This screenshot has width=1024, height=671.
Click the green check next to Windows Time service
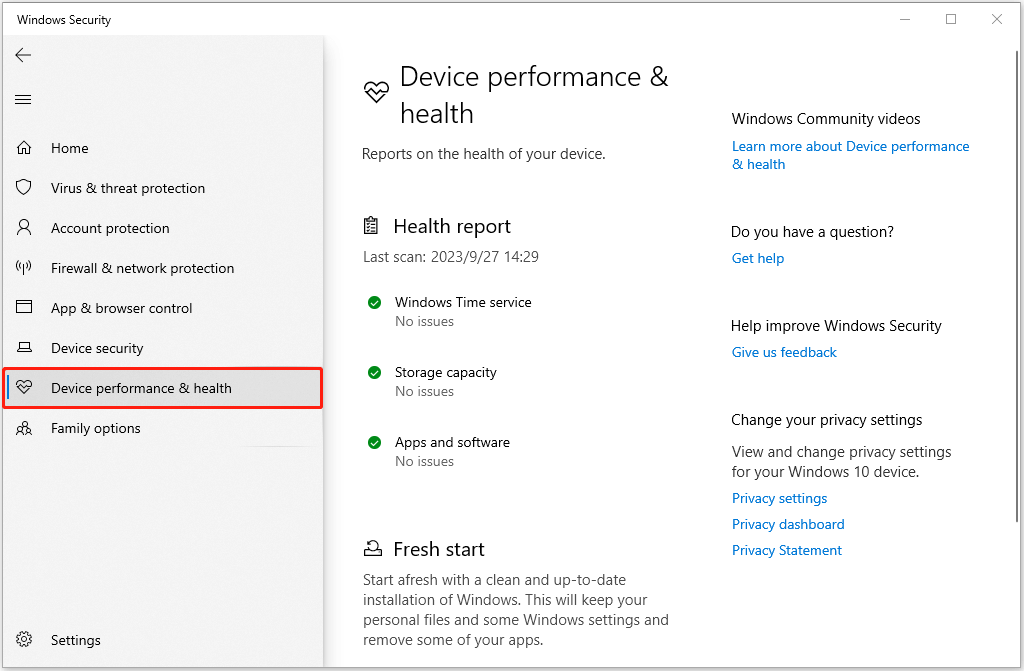[374, 303]
